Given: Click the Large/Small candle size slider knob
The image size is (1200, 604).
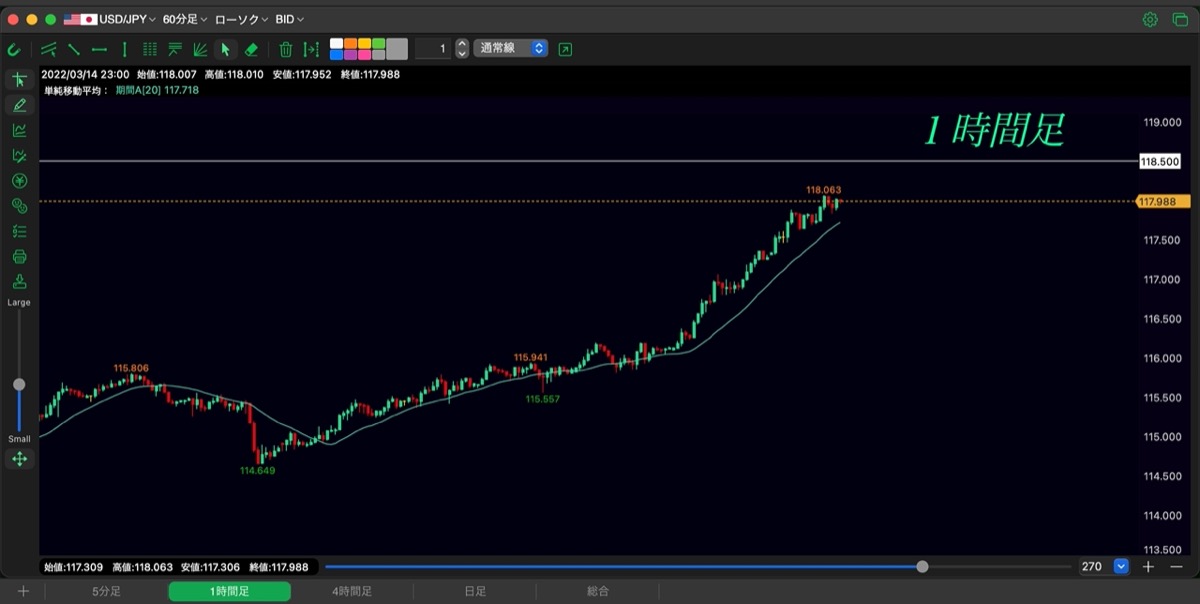Looking at the screenshot, I should (19, 384).
